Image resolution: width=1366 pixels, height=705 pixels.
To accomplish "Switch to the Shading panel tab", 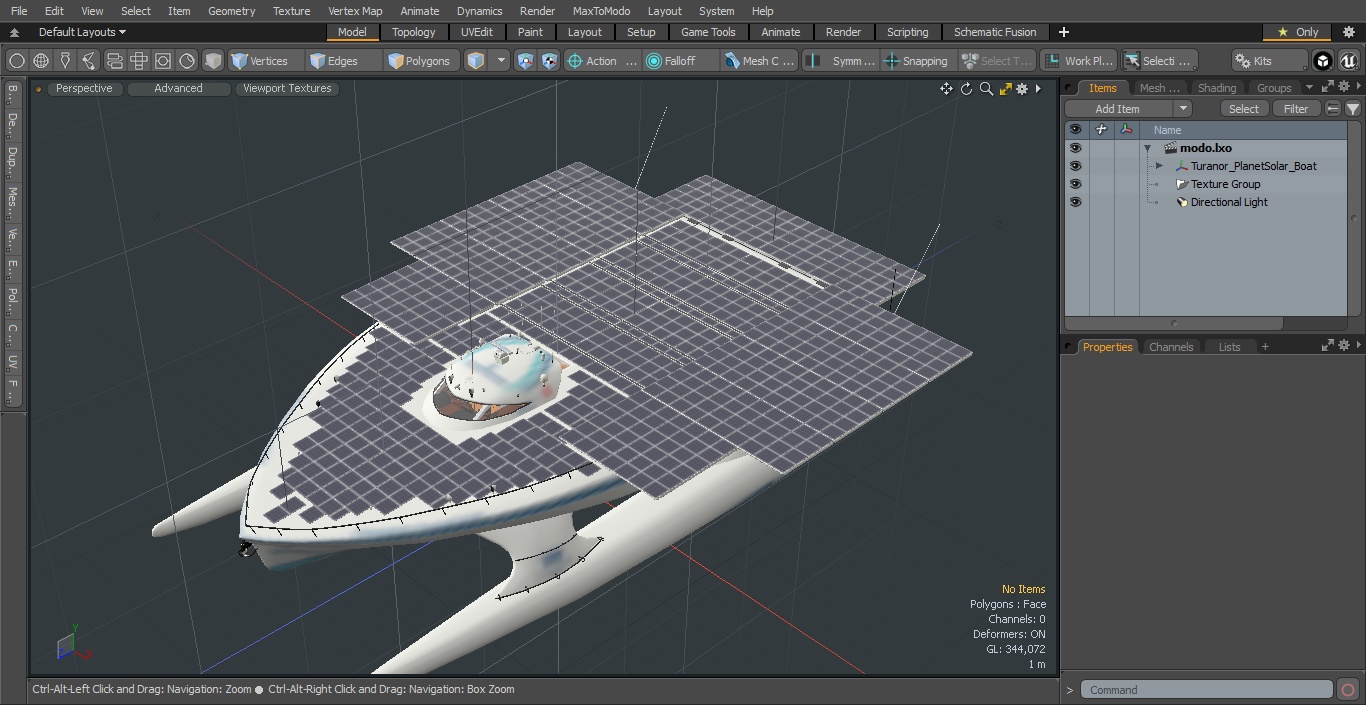I will click(1216, 88).
